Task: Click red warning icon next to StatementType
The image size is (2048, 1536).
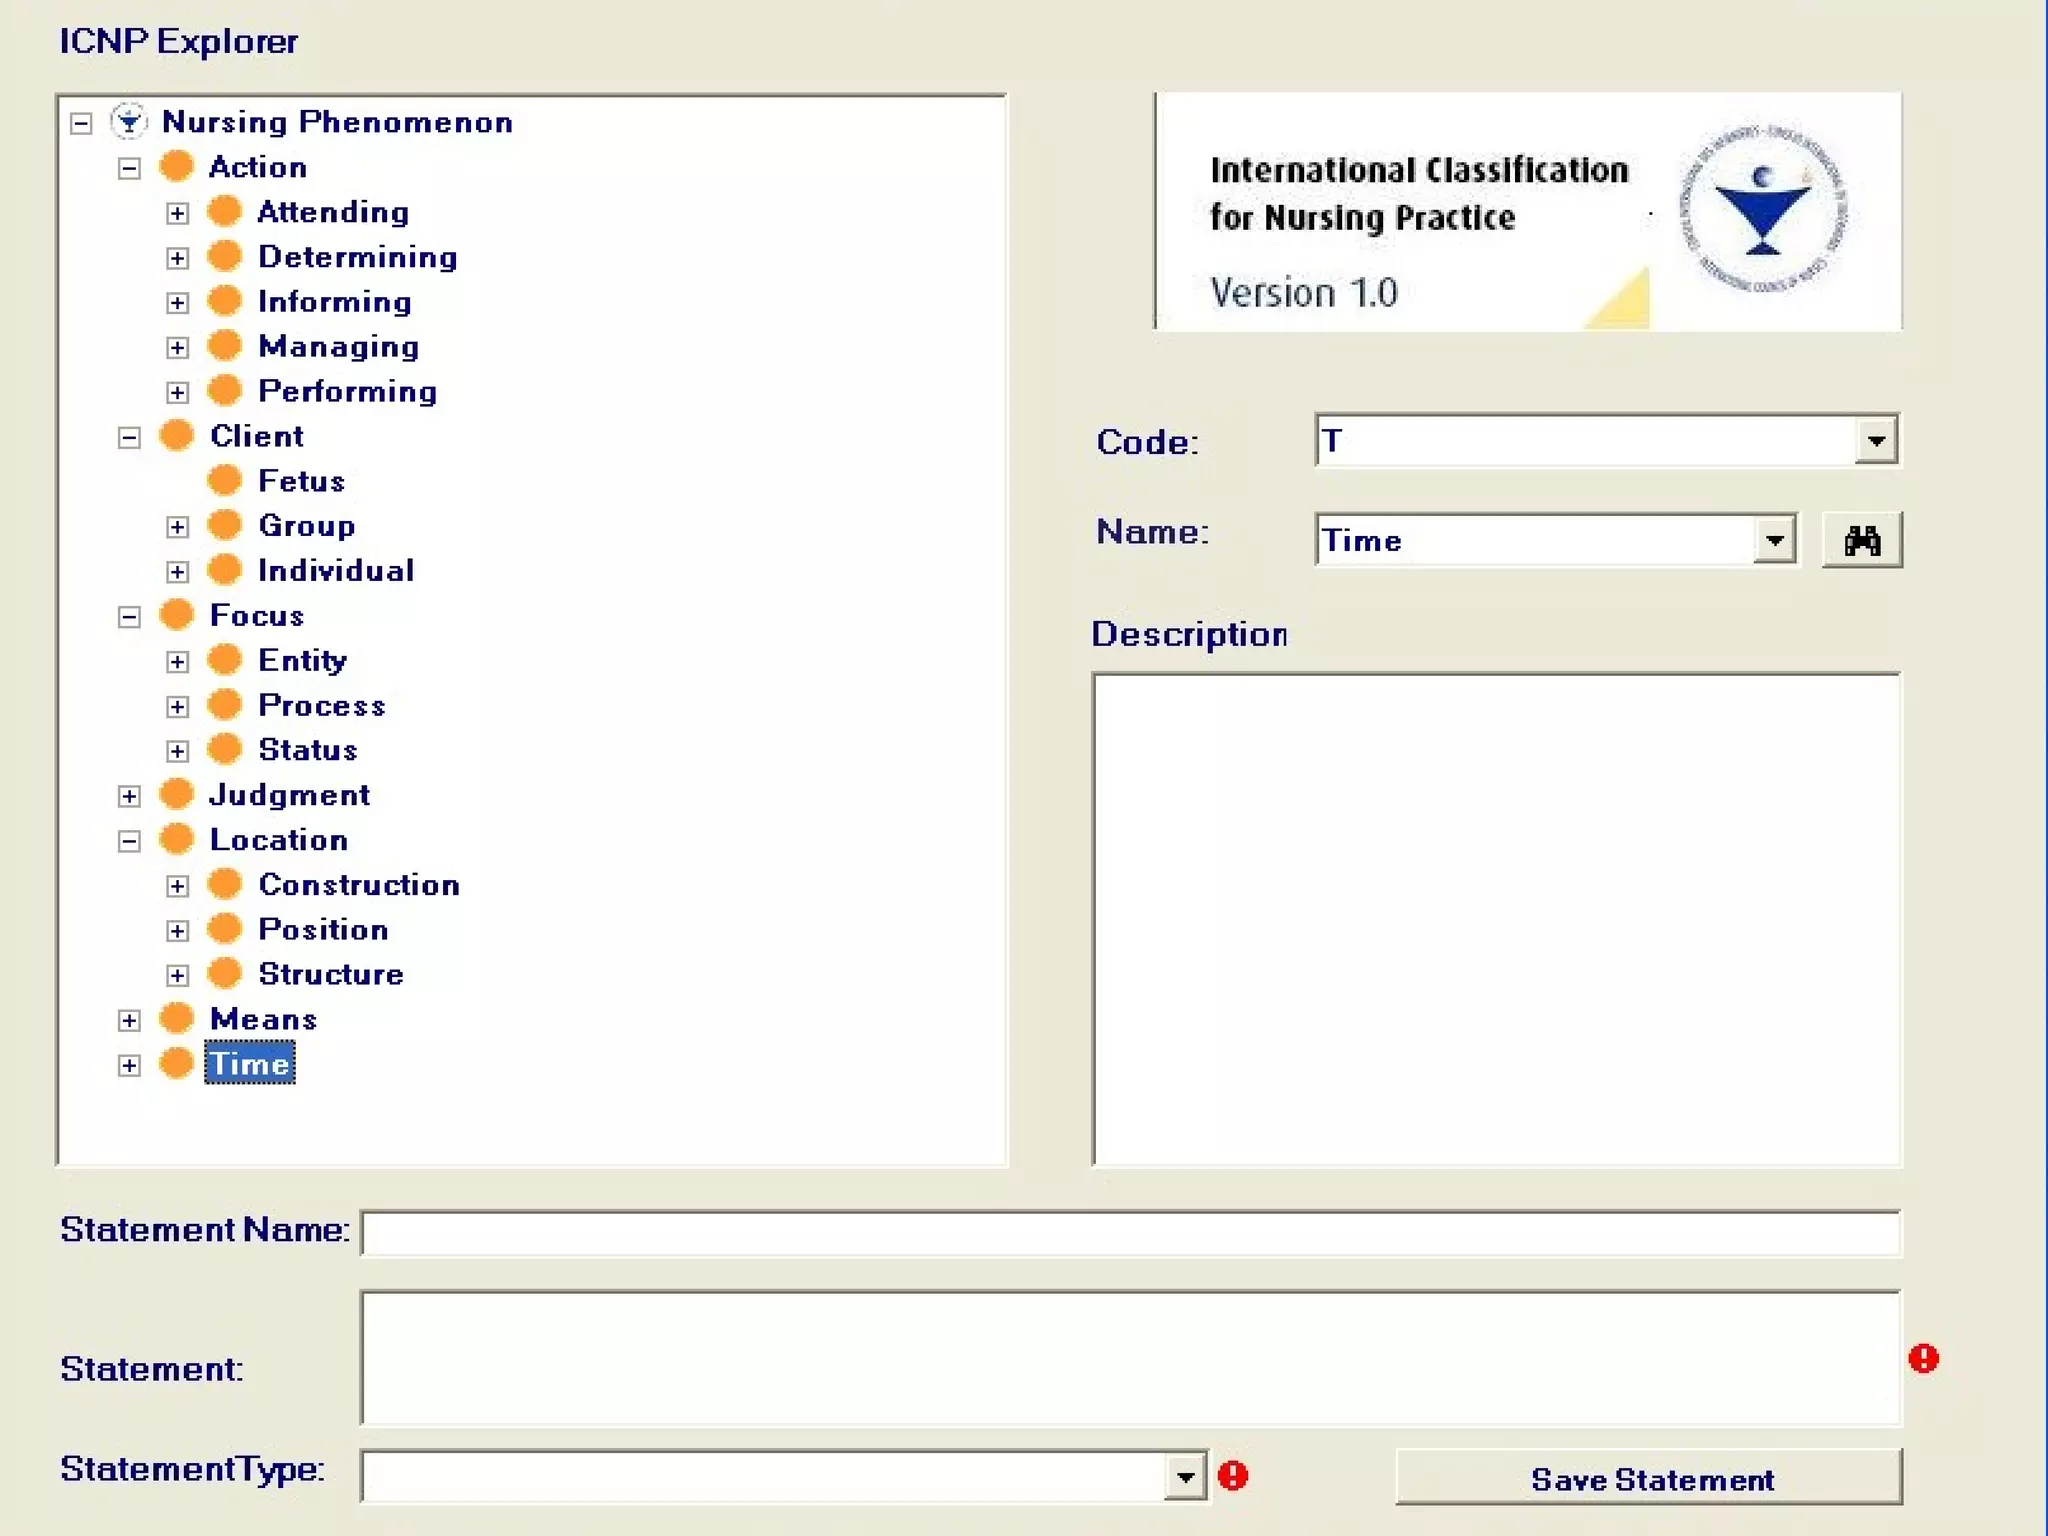Action: coord(1233,1476)
